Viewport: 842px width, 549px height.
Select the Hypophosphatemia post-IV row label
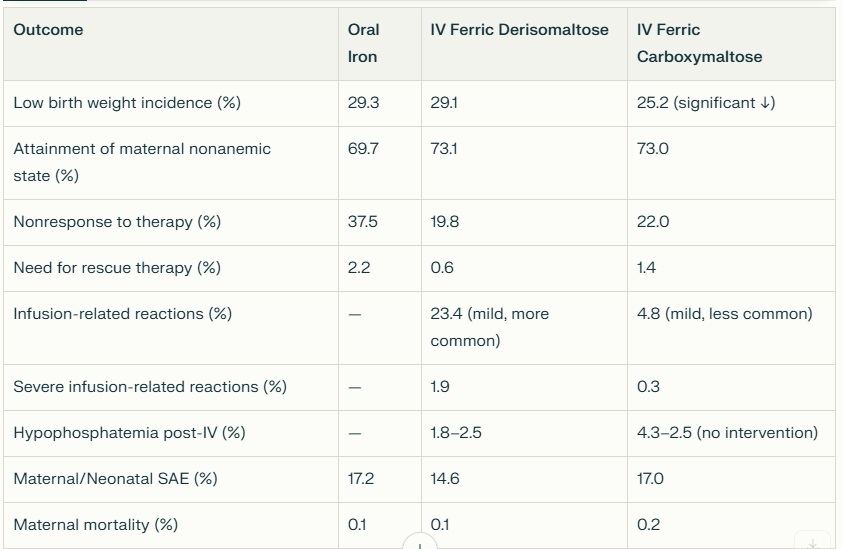tap(129, 433)
